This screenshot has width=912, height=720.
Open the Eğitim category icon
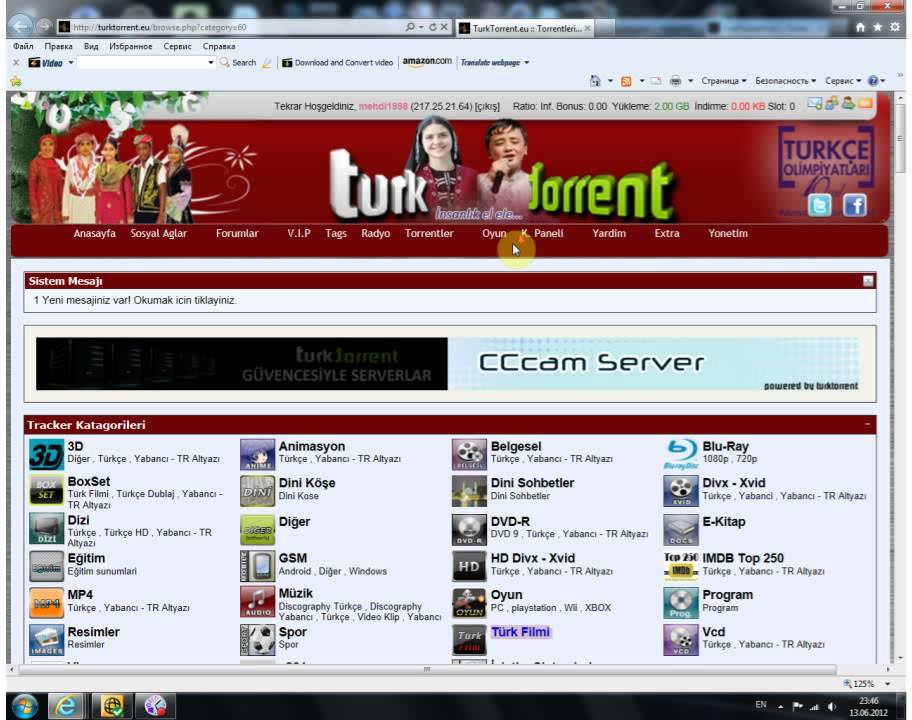47,566
